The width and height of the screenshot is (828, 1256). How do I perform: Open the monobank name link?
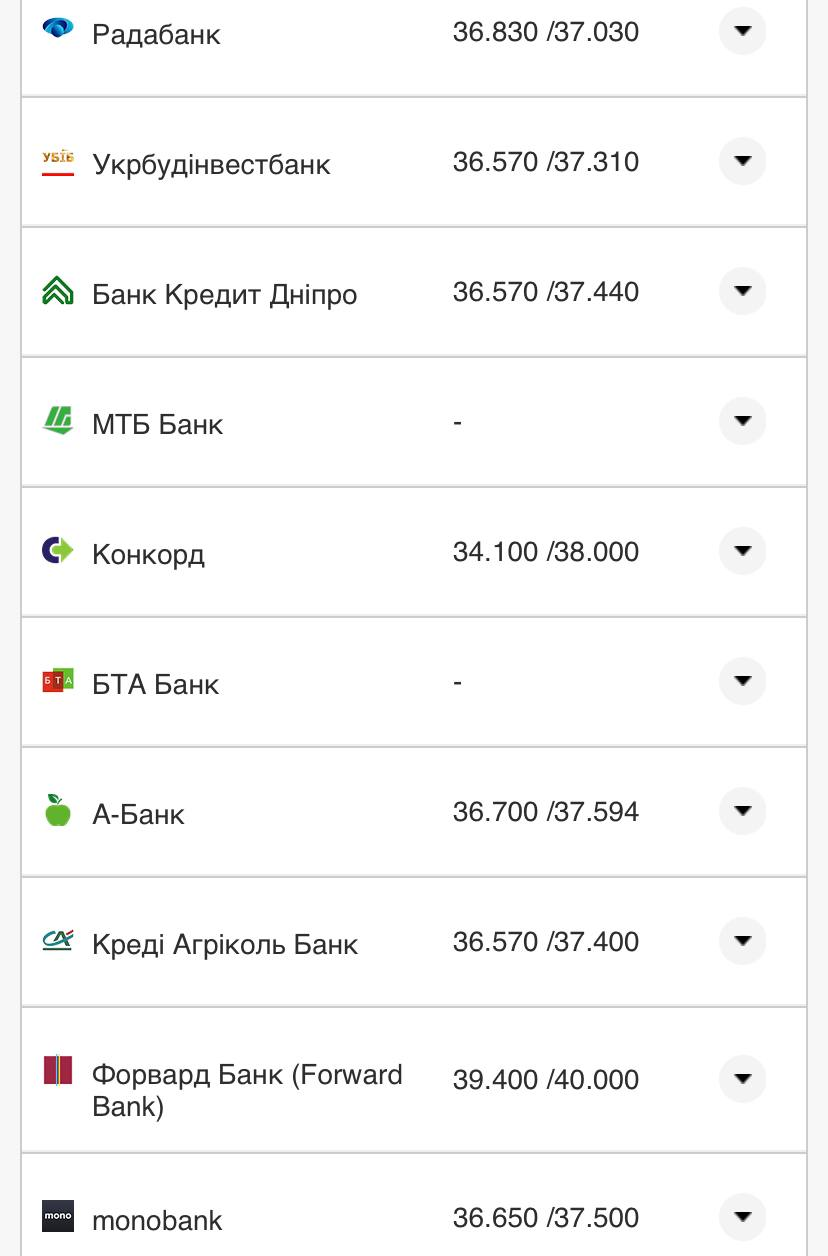157,1220
